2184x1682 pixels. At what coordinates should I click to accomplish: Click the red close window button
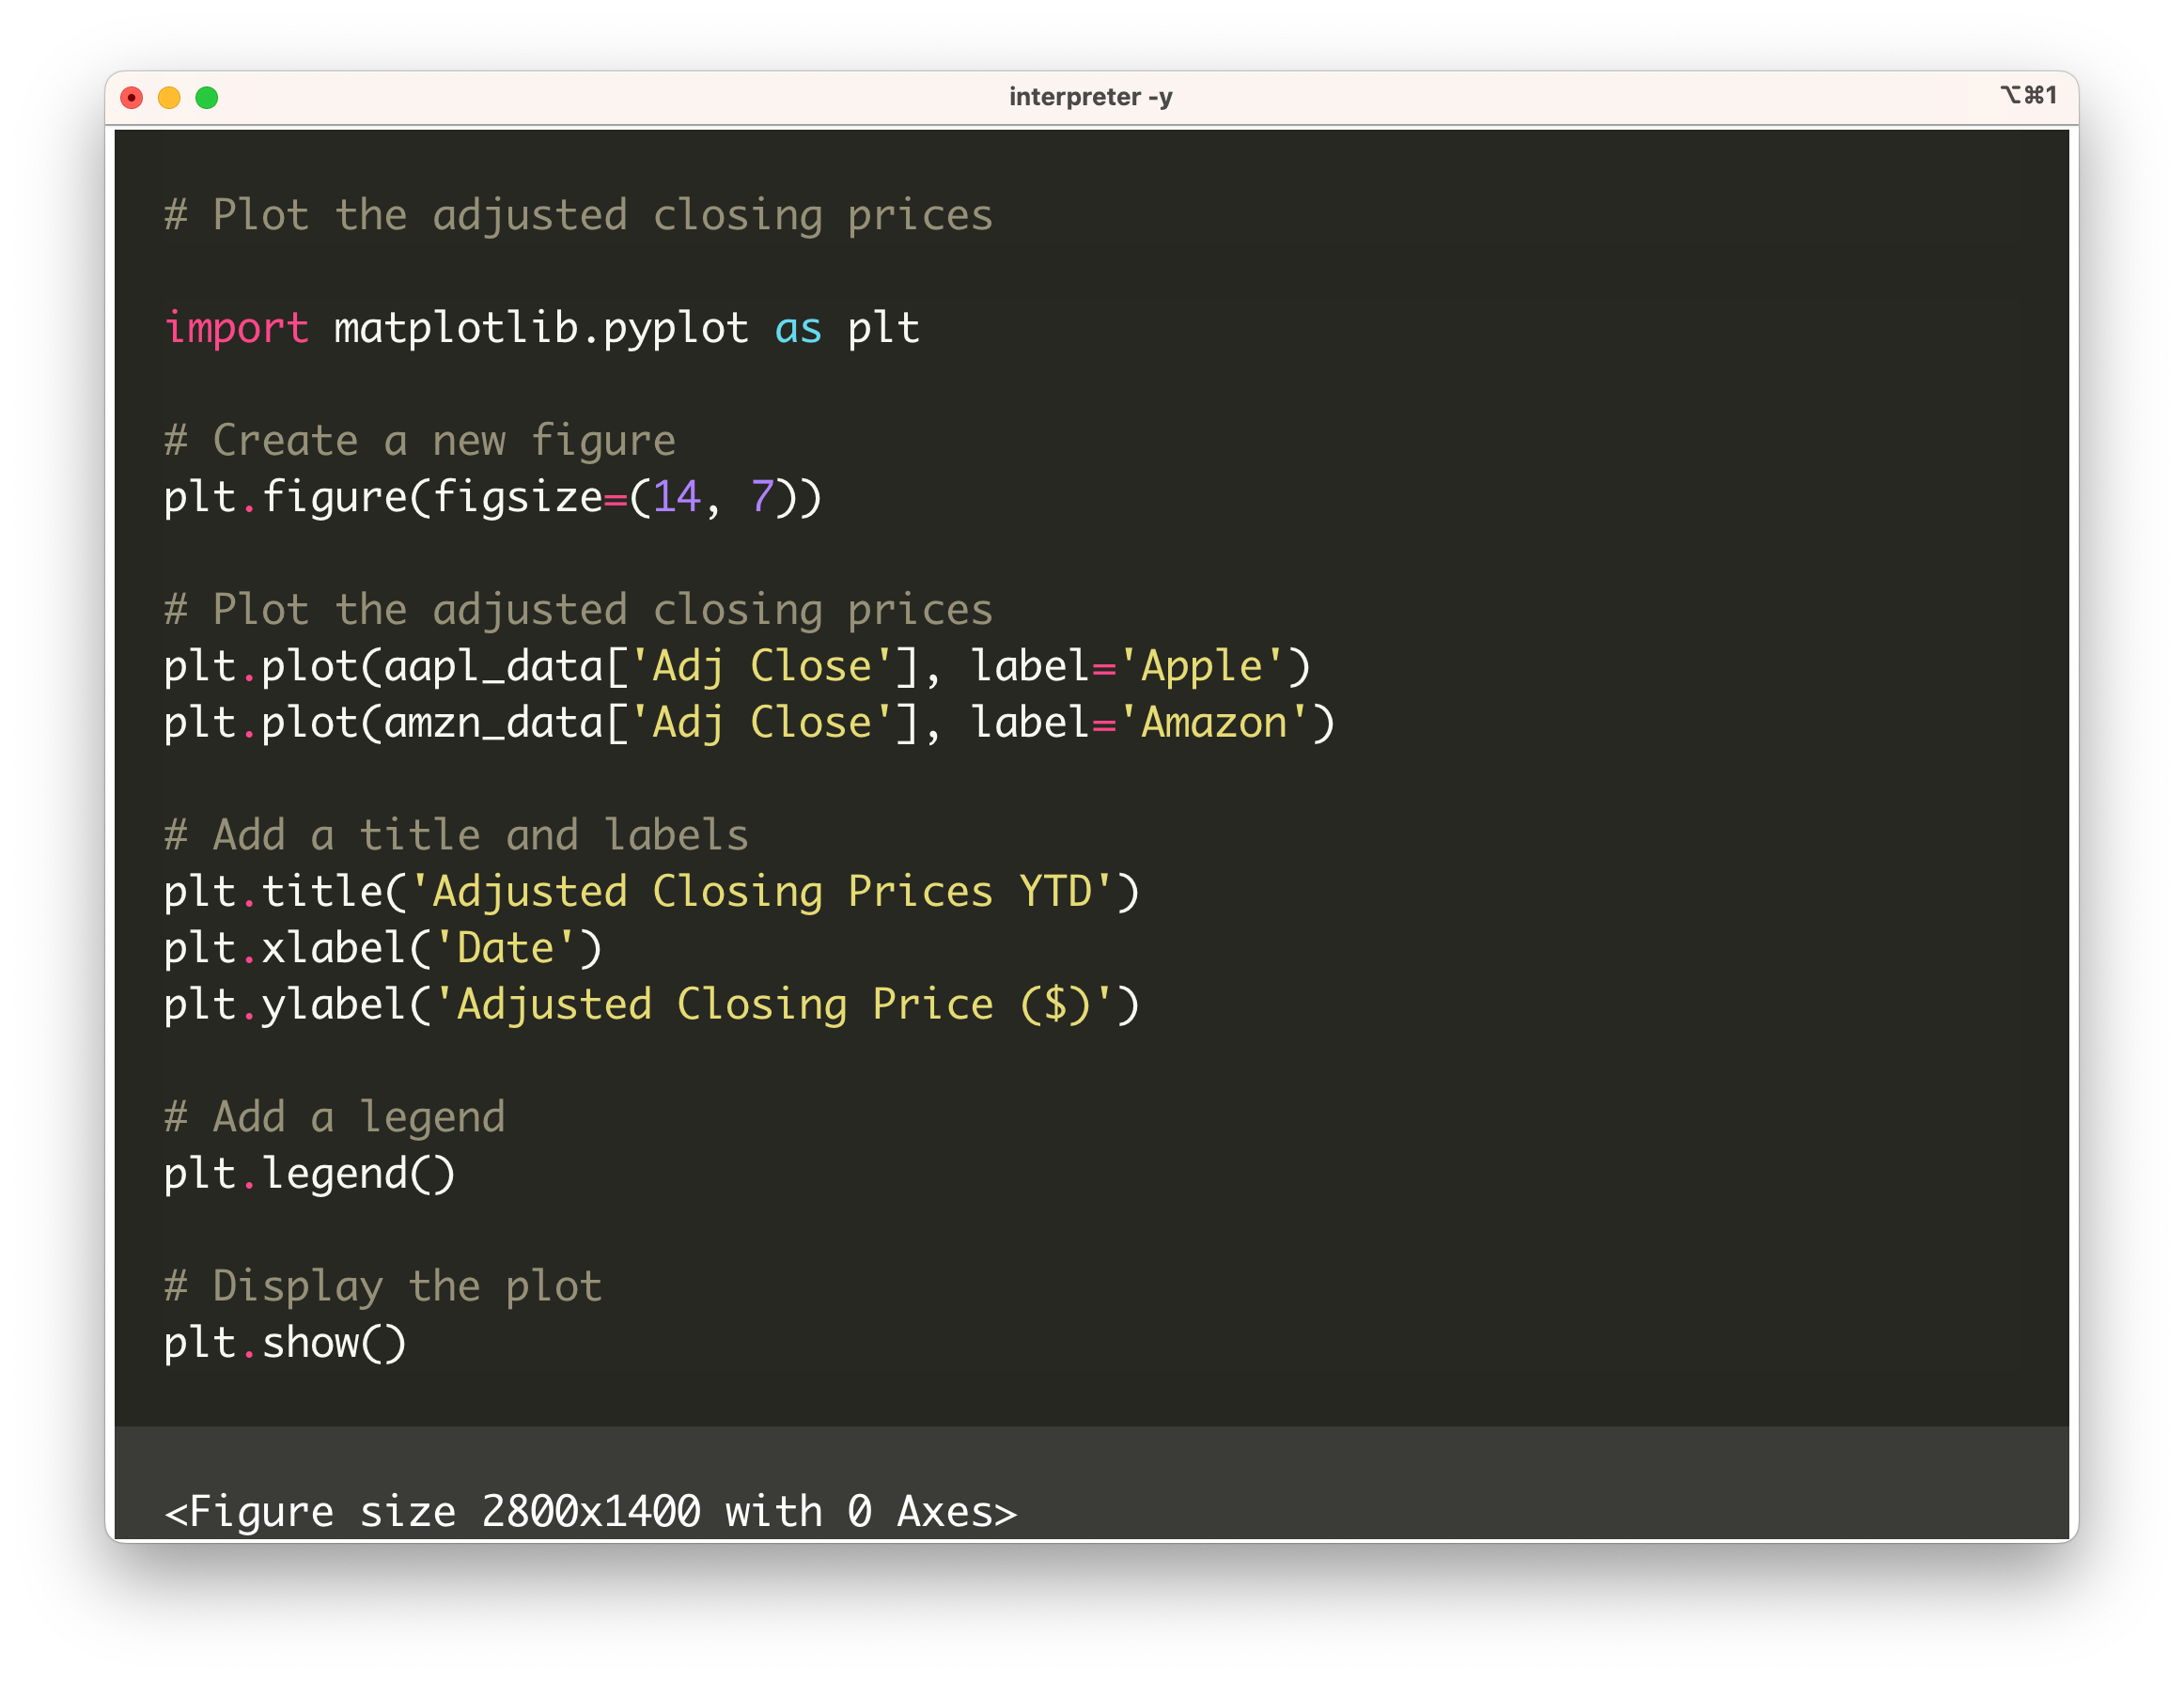click(x=131, y=97)
